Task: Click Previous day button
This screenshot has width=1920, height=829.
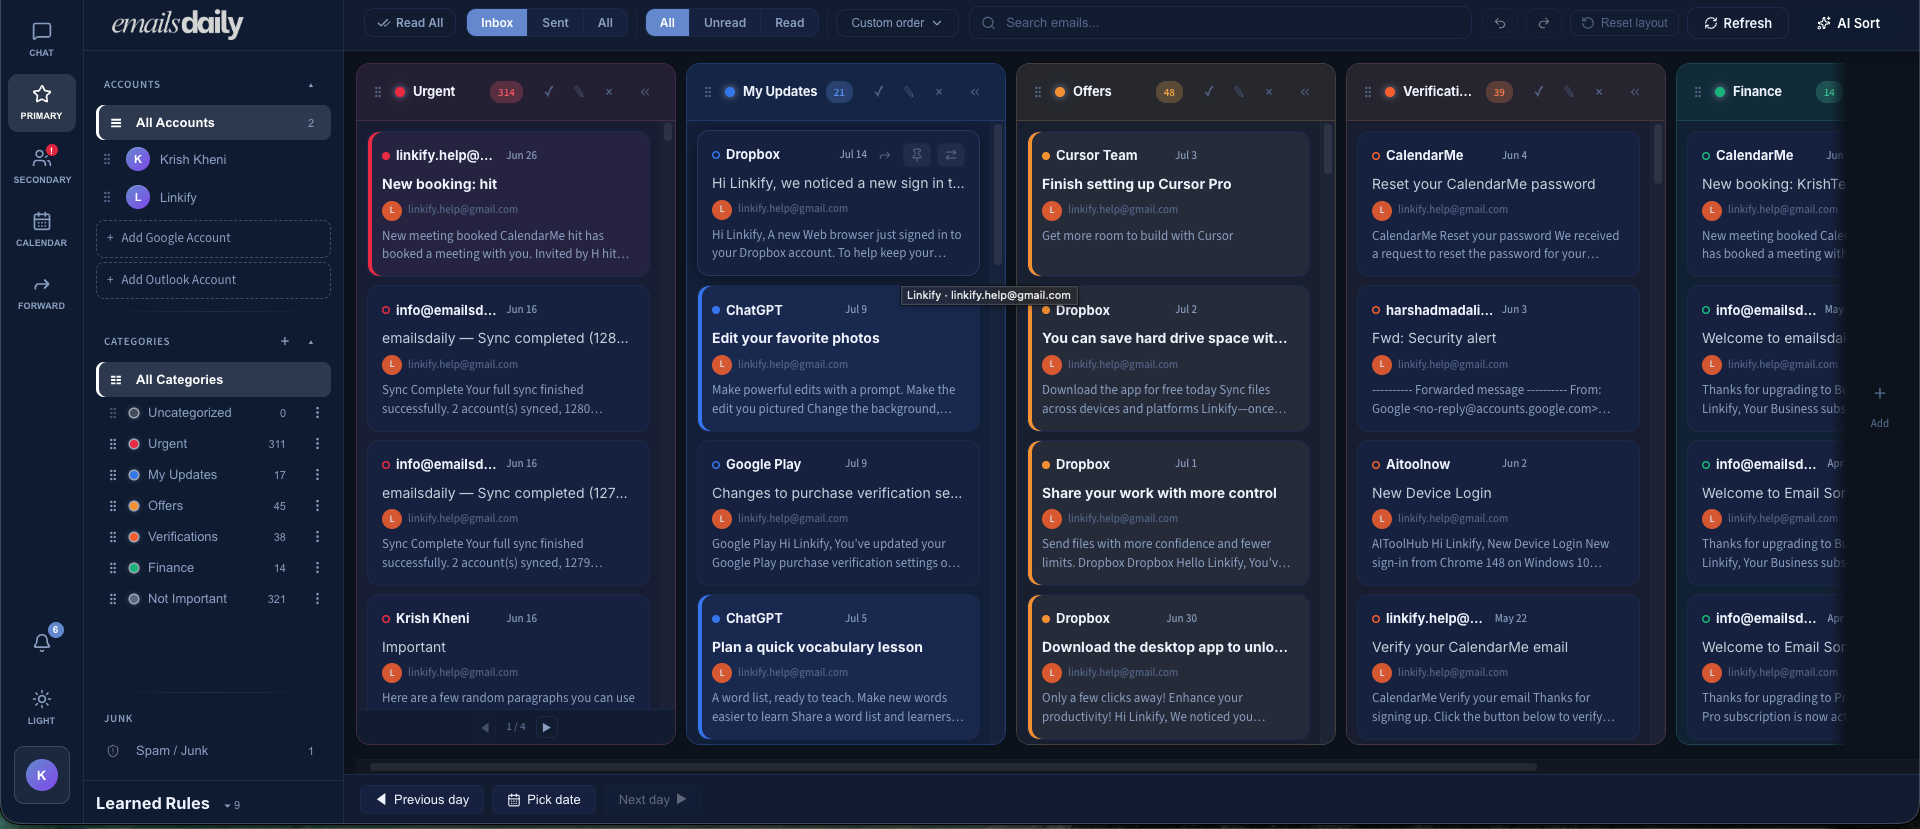Action: 422,800
